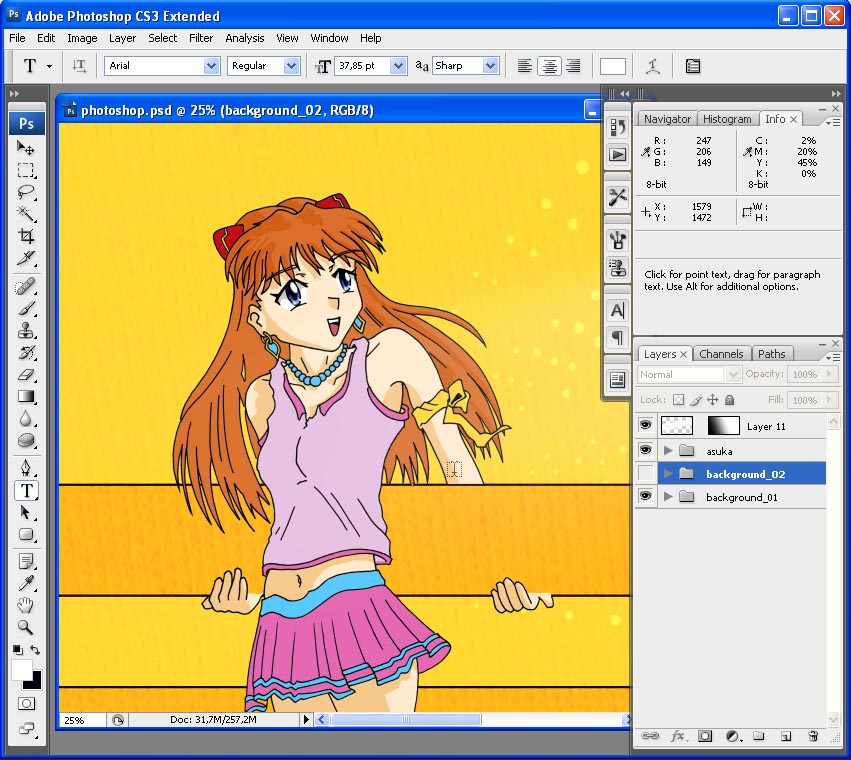Screen dimensions: 851x760
Task: Click the text color swatch in options bar
Action: coord(612,66)
